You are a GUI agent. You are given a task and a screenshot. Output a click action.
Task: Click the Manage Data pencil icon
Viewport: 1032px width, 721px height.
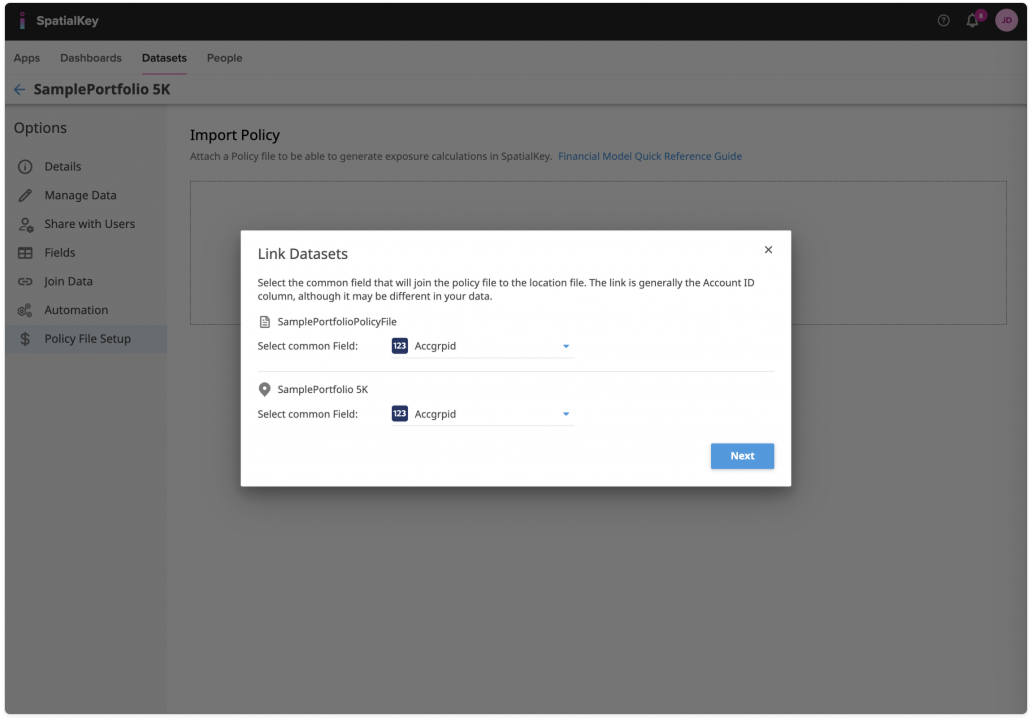[x=26, y=196]
